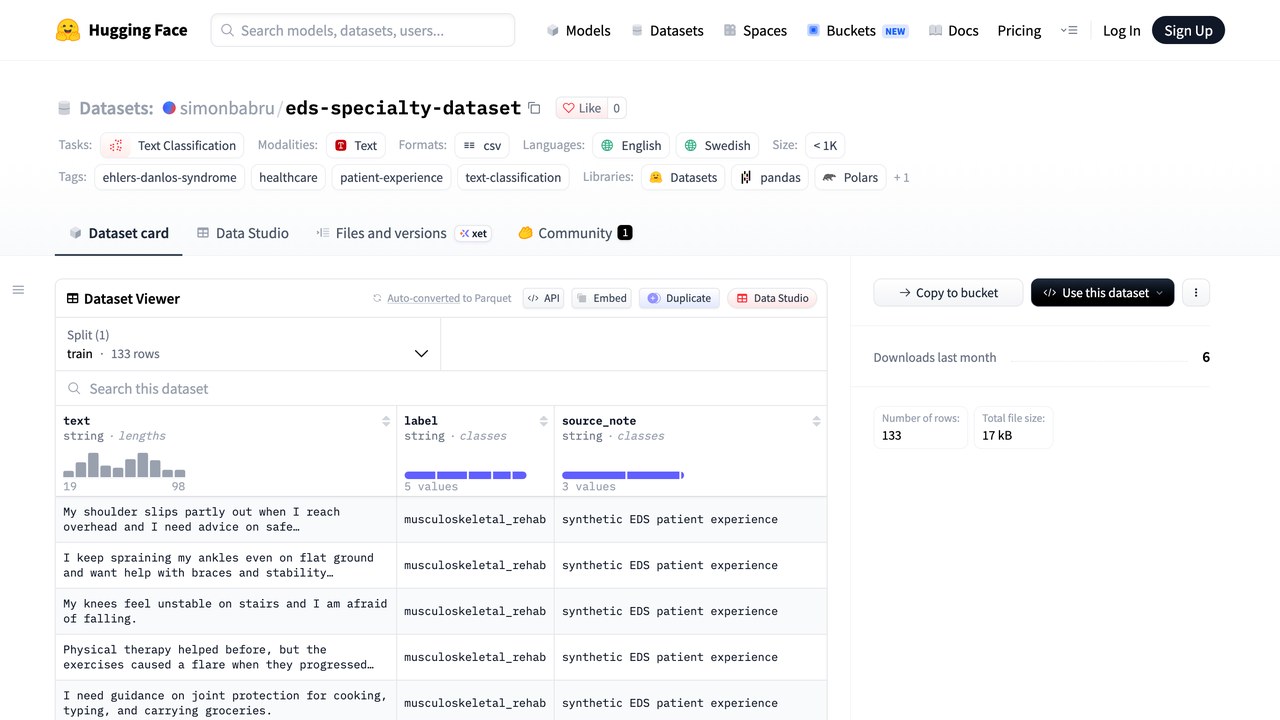Click the Search this dataset field
Image resolution: width=1280 pixels, height=720 pixels.
441,389
